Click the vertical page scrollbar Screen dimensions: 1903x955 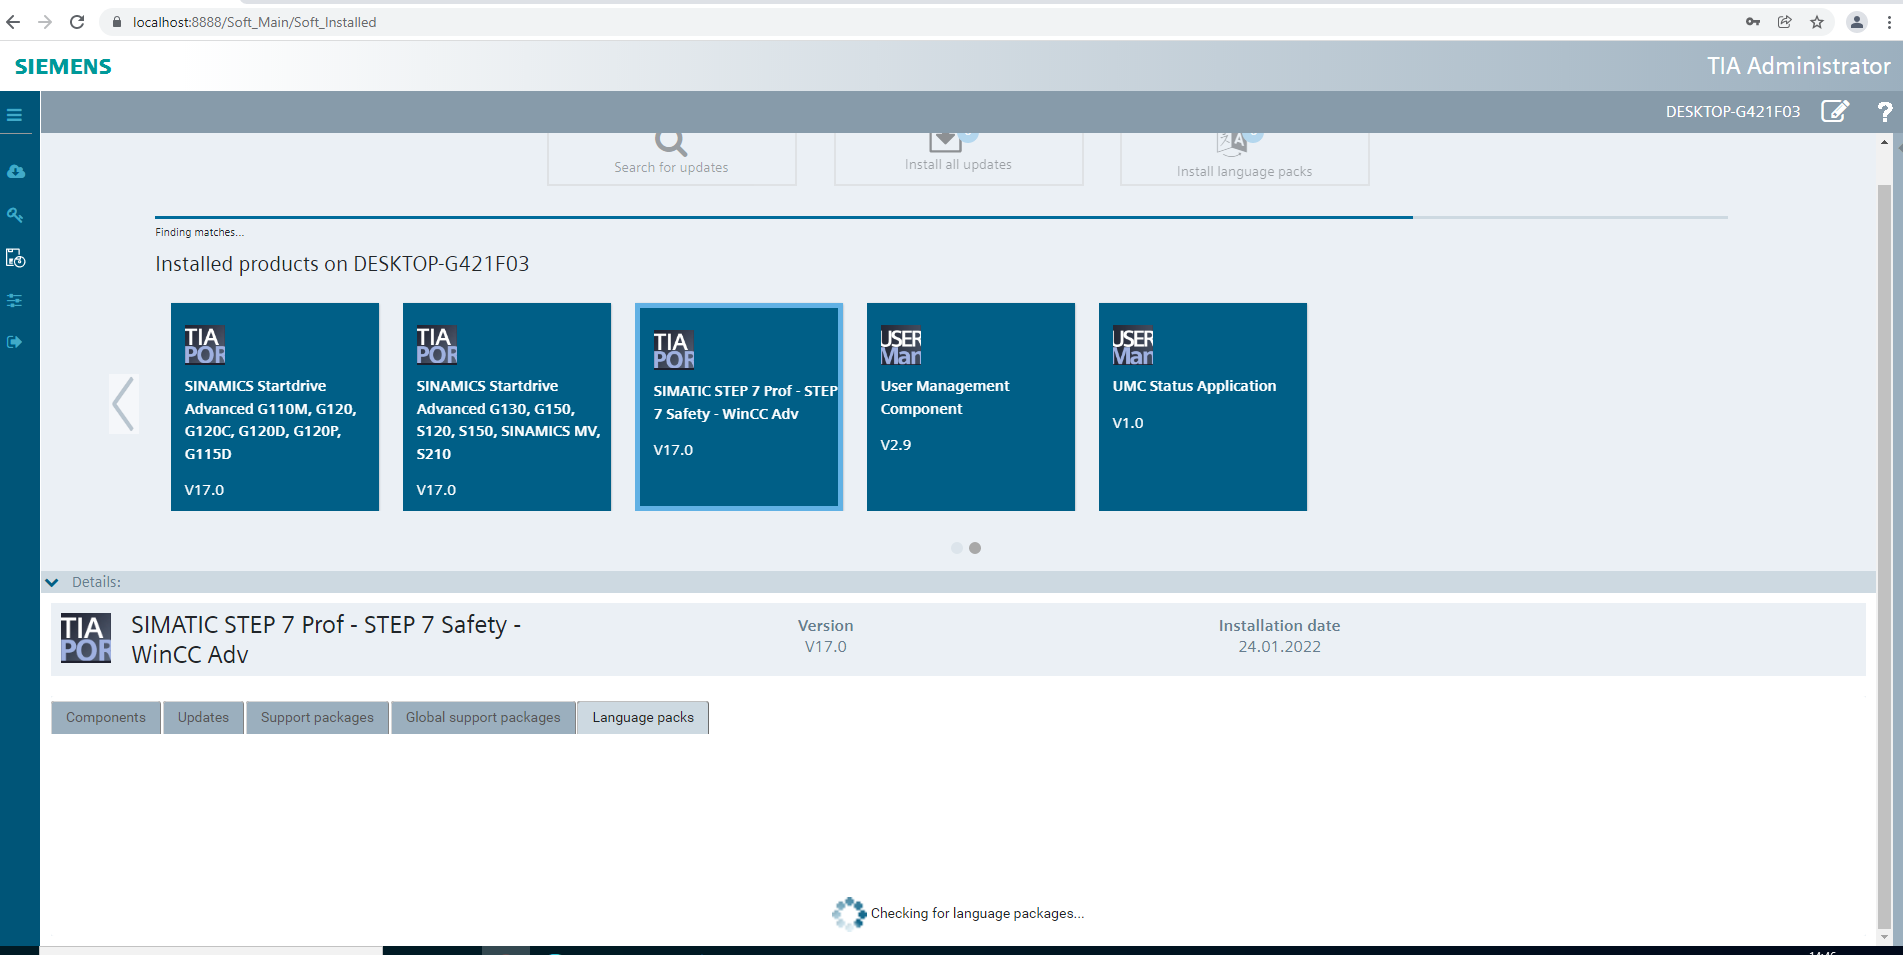[1884, 540]
